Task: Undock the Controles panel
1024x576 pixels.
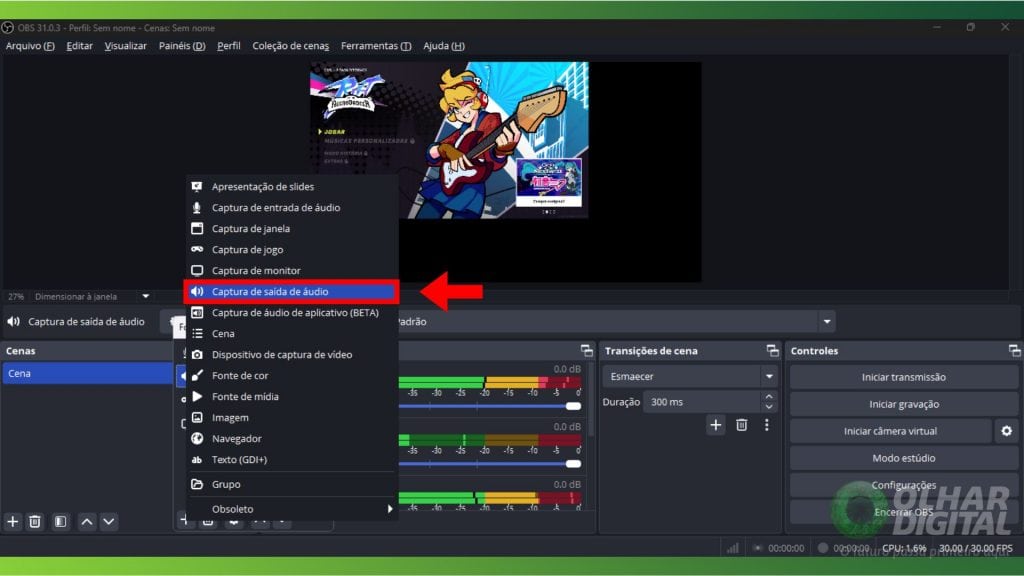Action: click(x=1014, y=351)
